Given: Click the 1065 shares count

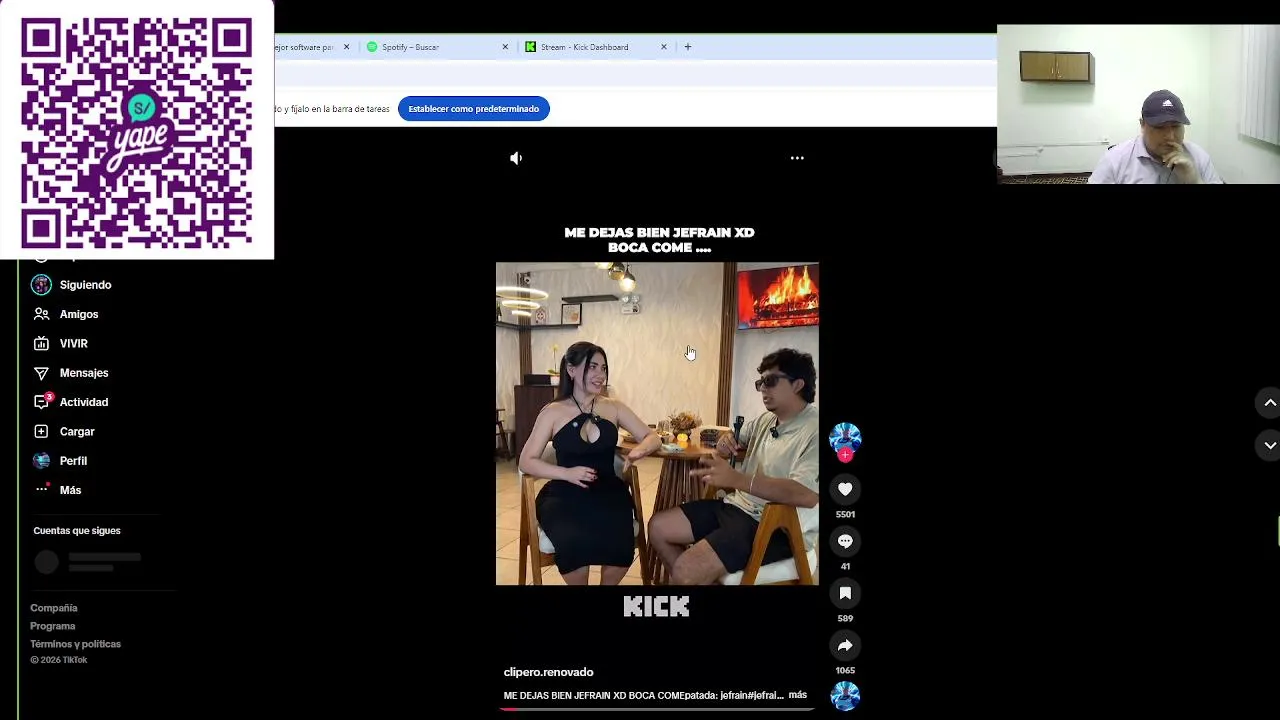Looking at the screenshot, I should (845, 671).
